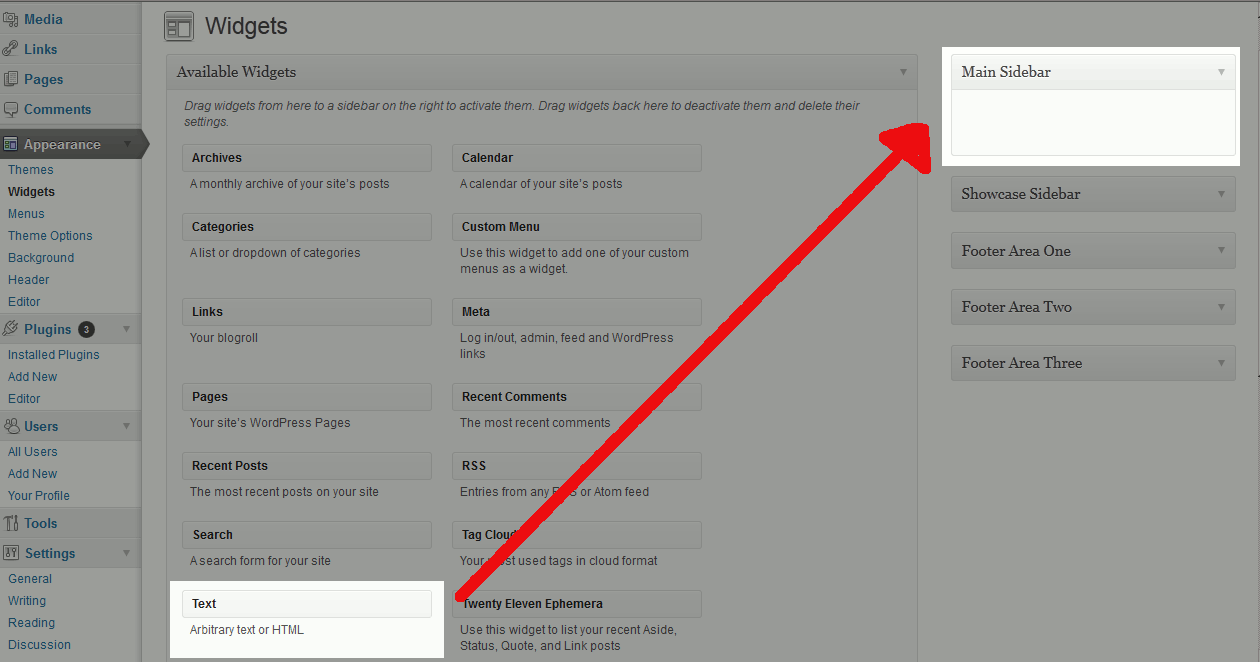The image size is (1260, 662).
Task: Select the Text widget title bar
Action: click(x=306, y=603)
